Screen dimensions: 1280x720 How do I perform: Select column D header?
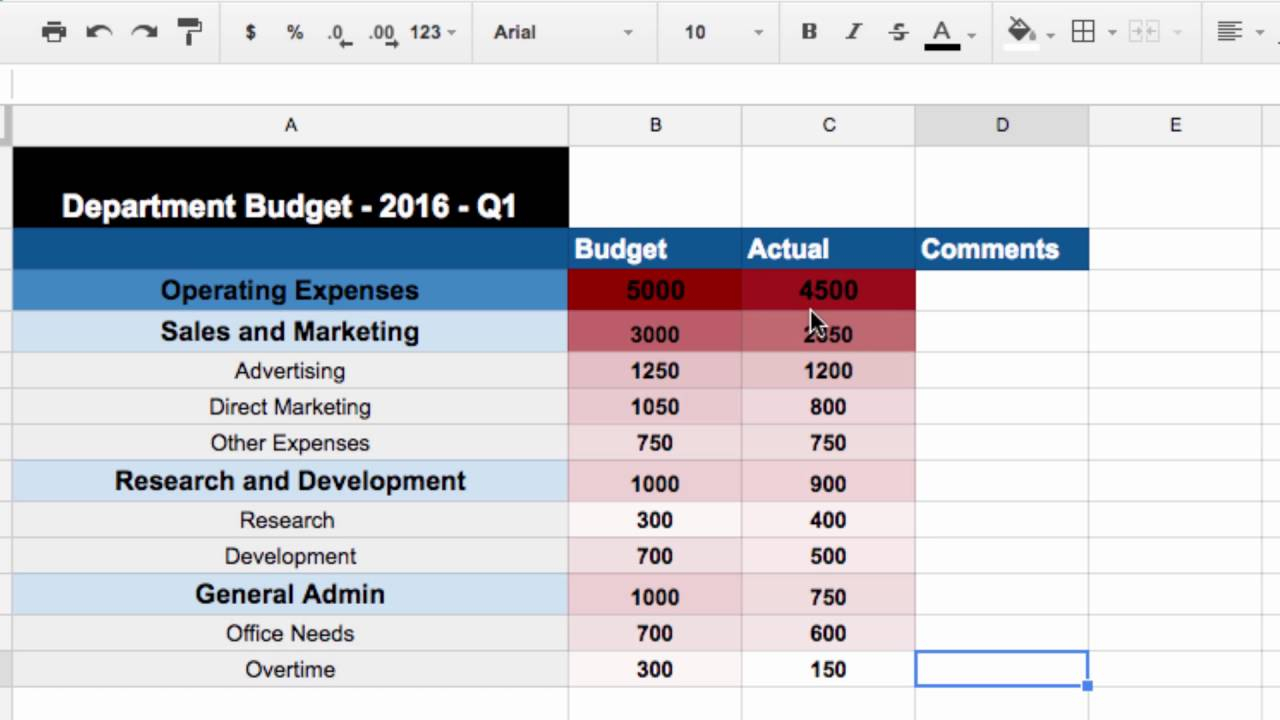tap(1001, 125)
